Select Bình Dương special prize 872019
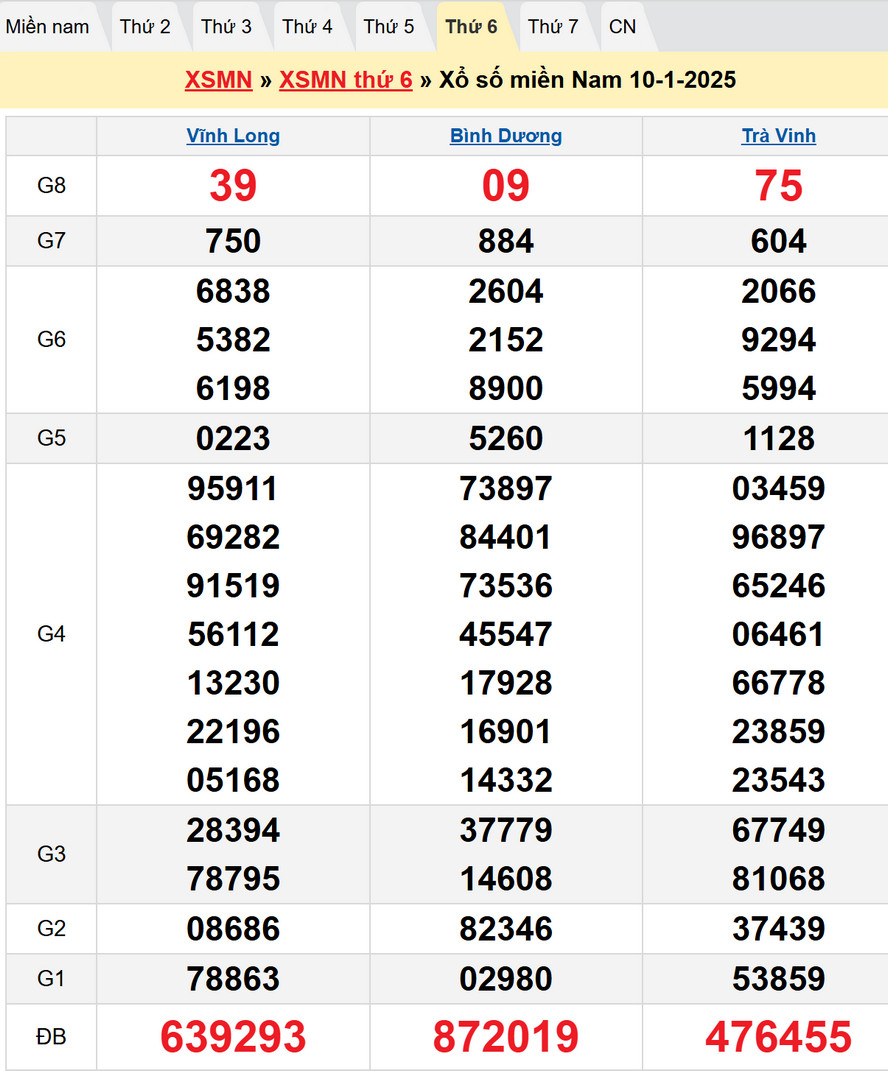888x1071 pixels. pyautogui.click(x=506, y=1037)
